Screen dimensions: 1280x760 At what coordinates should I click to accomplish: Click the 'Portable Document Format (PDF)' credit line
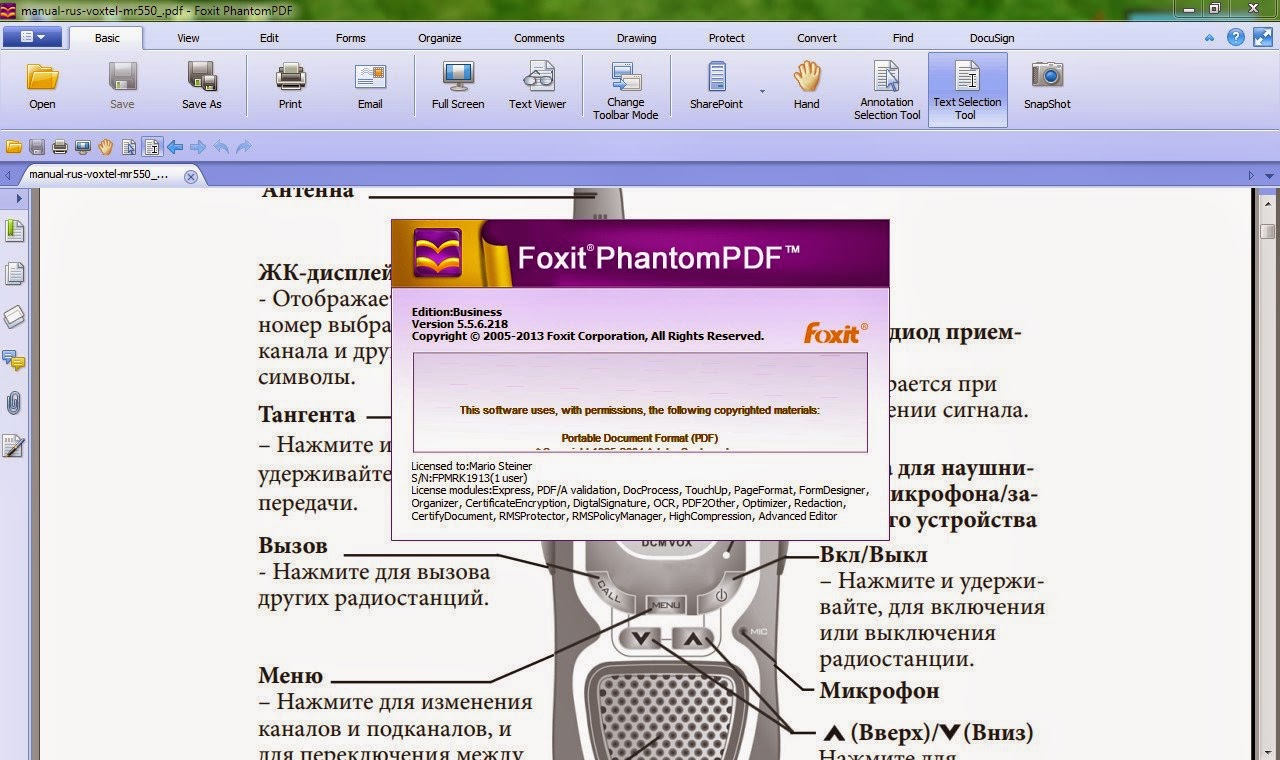(x=640, y=438)
